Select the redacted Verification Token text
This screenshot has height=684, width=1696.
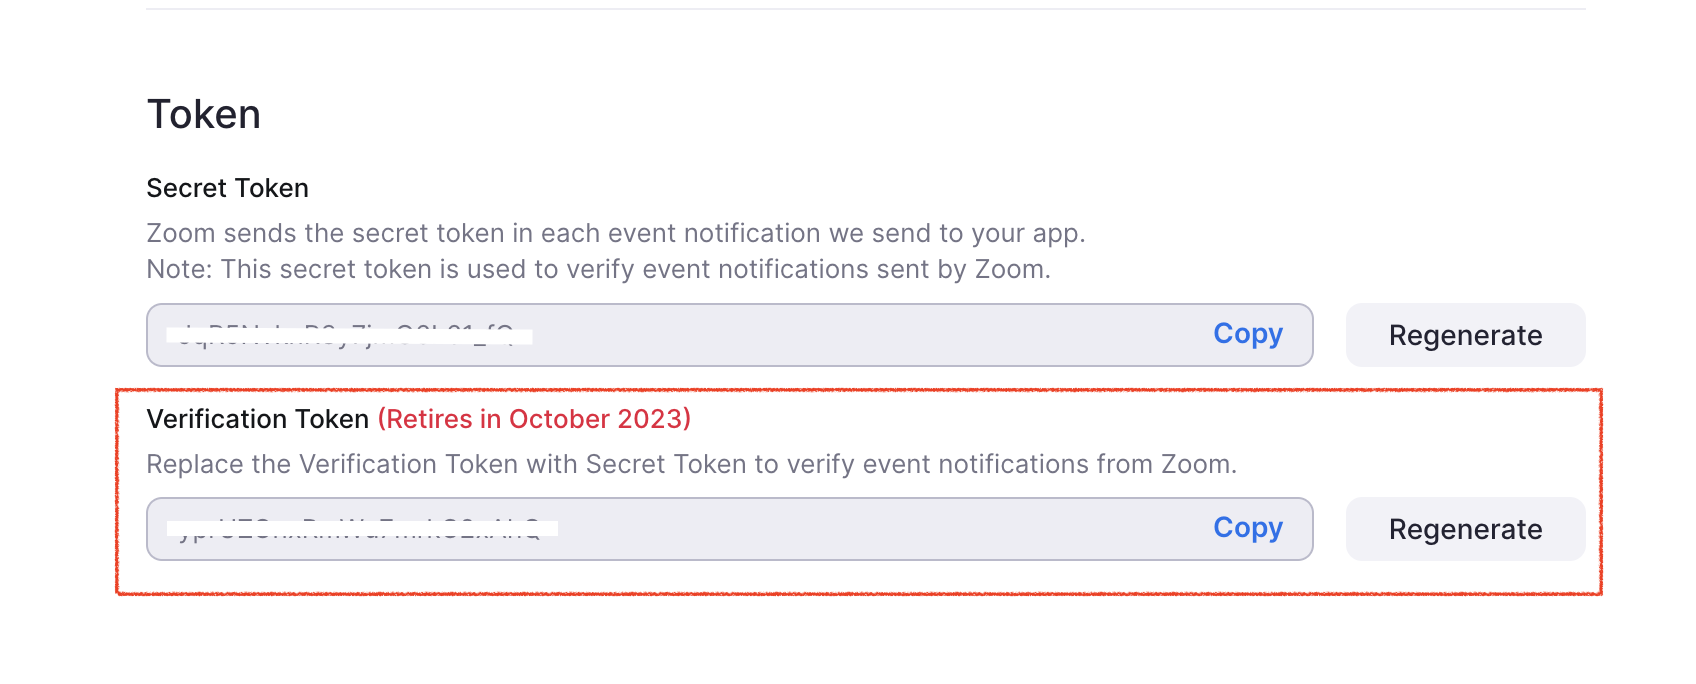(x=361, y=529)
